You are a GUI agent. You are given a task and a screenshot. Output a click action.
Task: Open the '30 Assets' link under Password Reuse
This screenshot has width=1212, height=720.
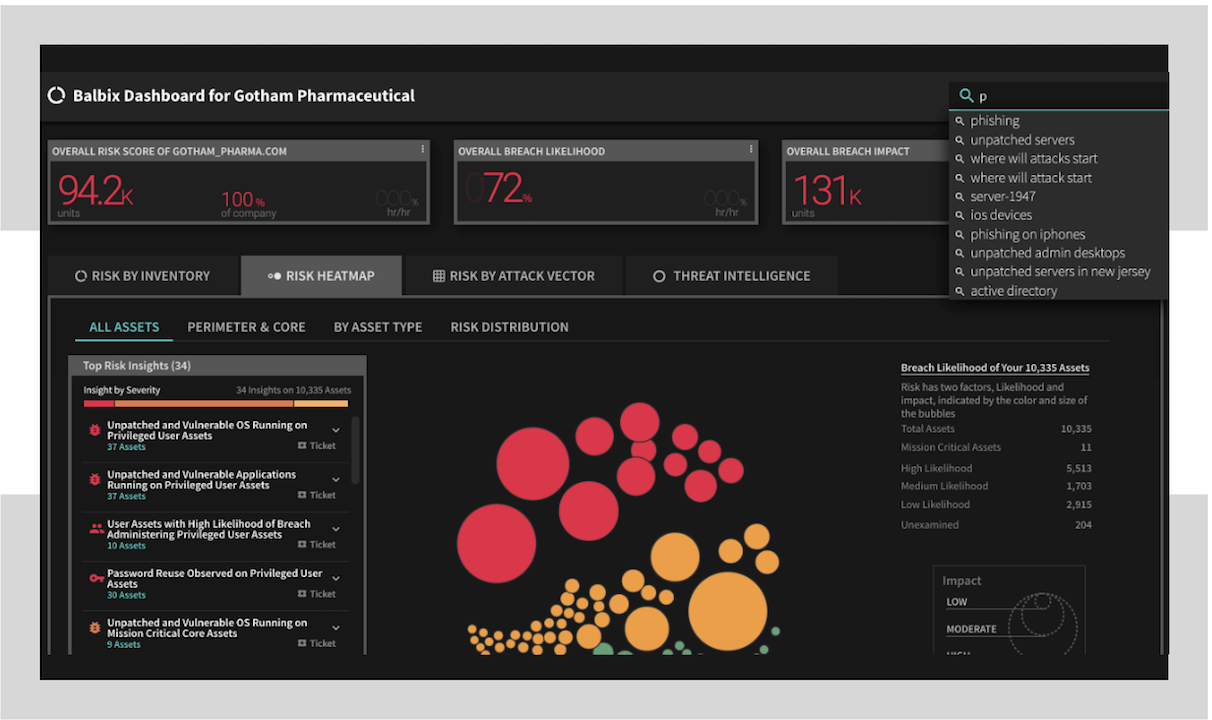pyautogui.click(x=126, y=595)
